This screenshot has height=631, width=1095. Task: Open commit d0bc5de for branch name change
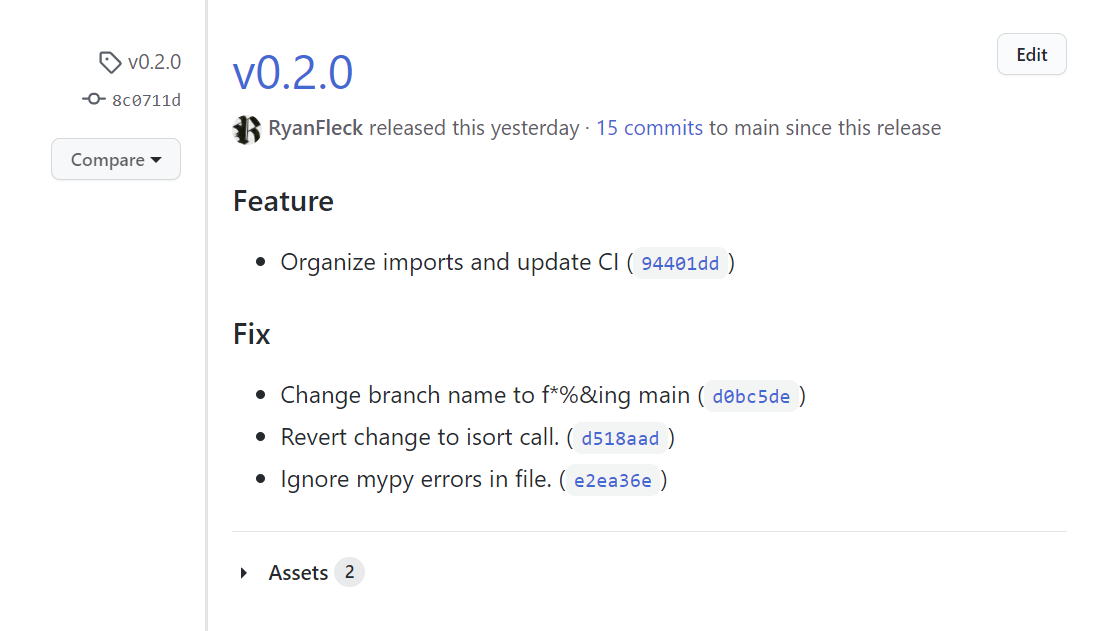751,396
